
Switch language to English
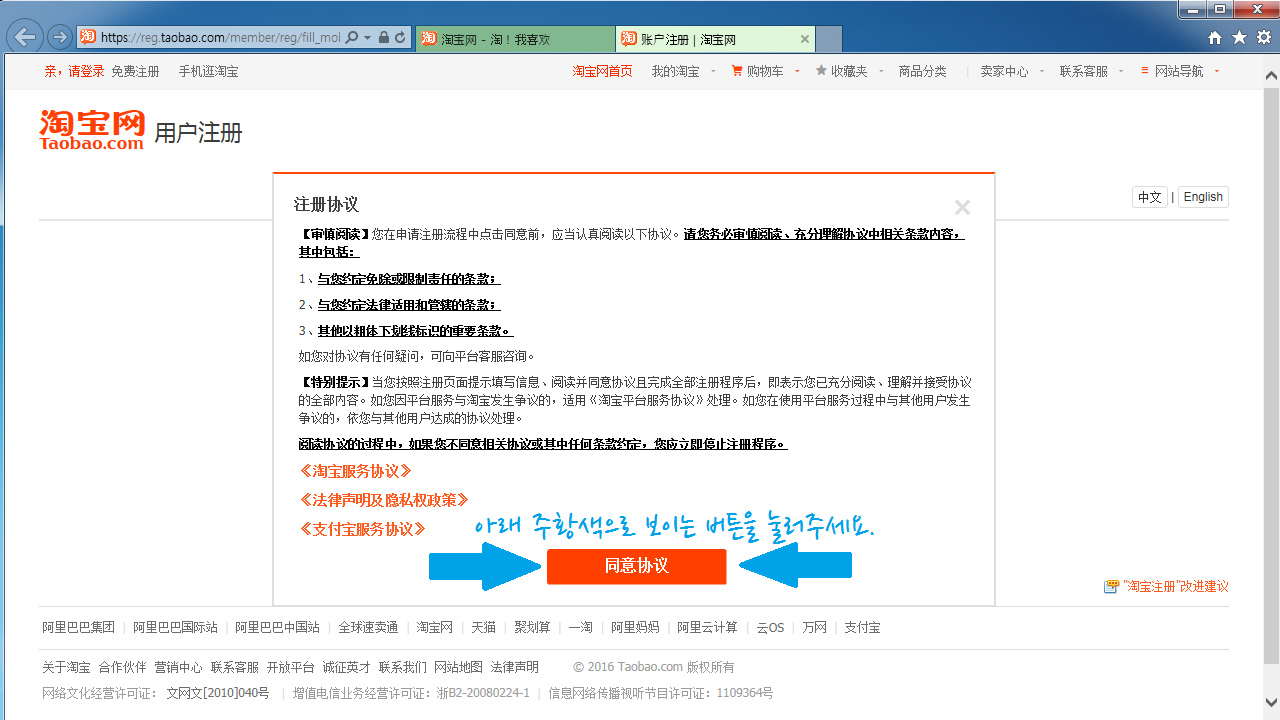pyautogui.click(x=1203, y=197)
